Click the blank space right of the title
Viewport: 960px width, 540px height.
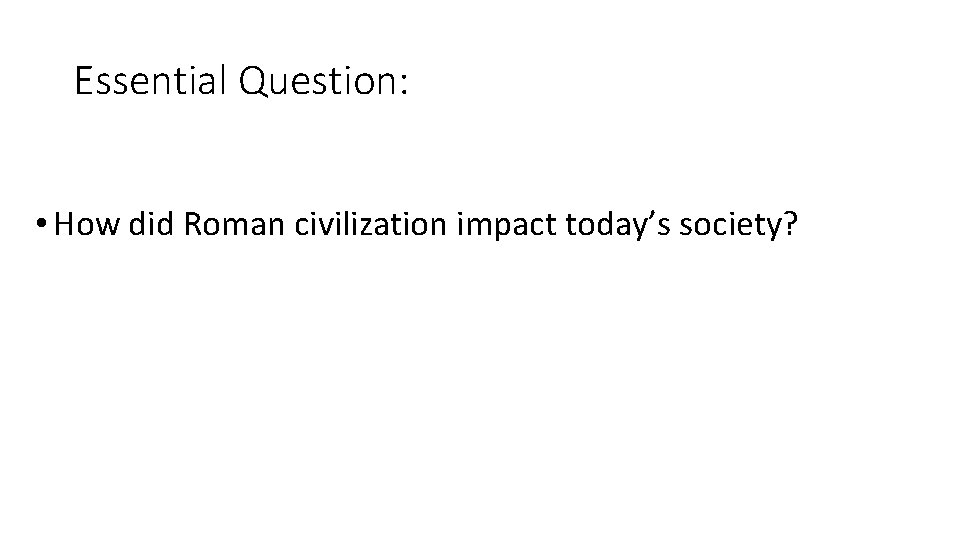(680, 82)
